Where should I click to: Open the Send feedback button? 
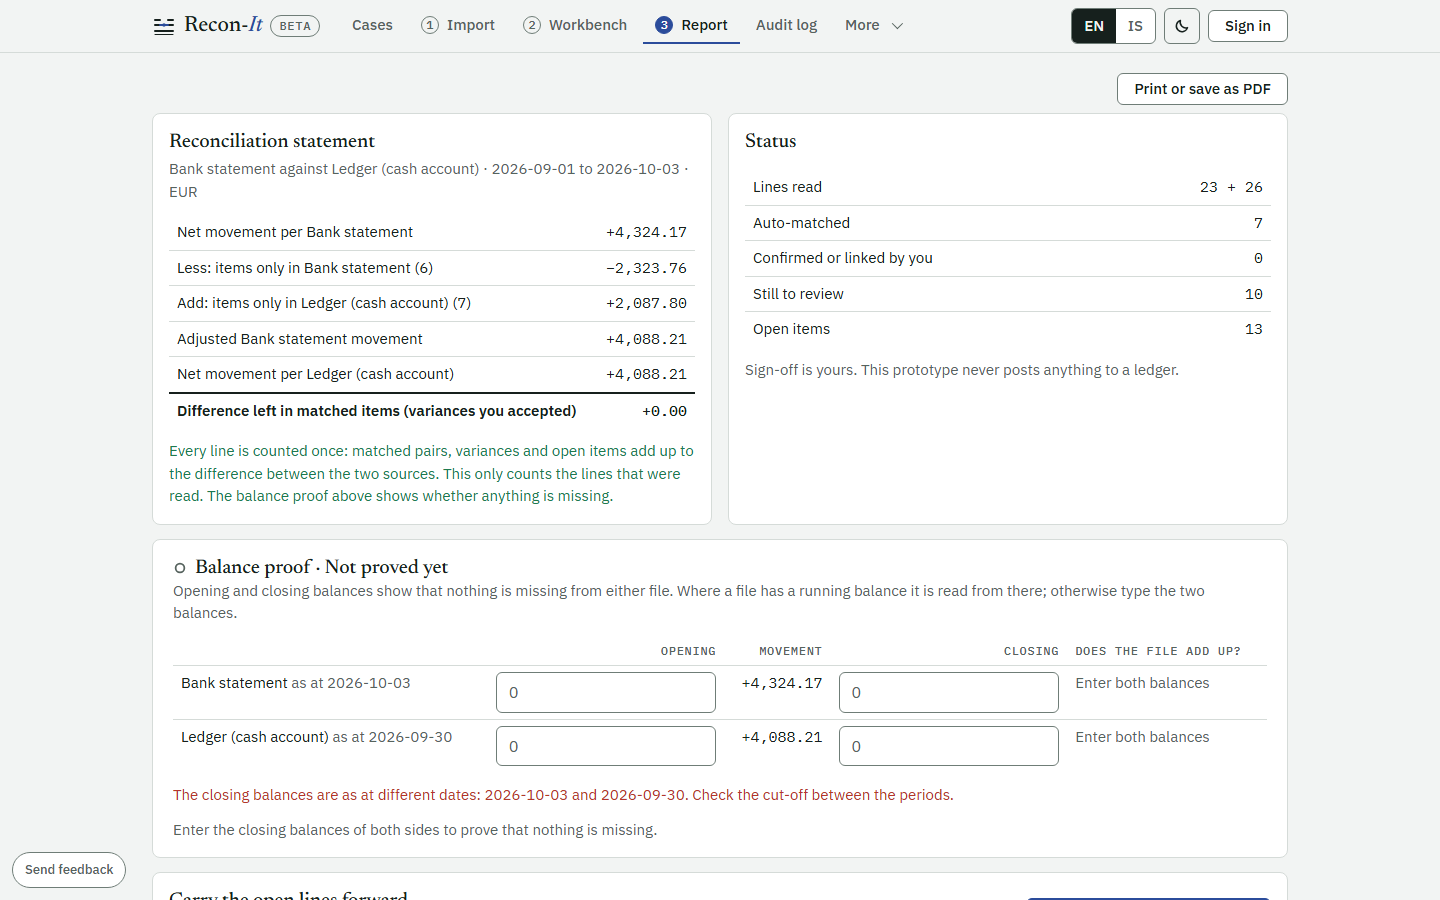69,870
